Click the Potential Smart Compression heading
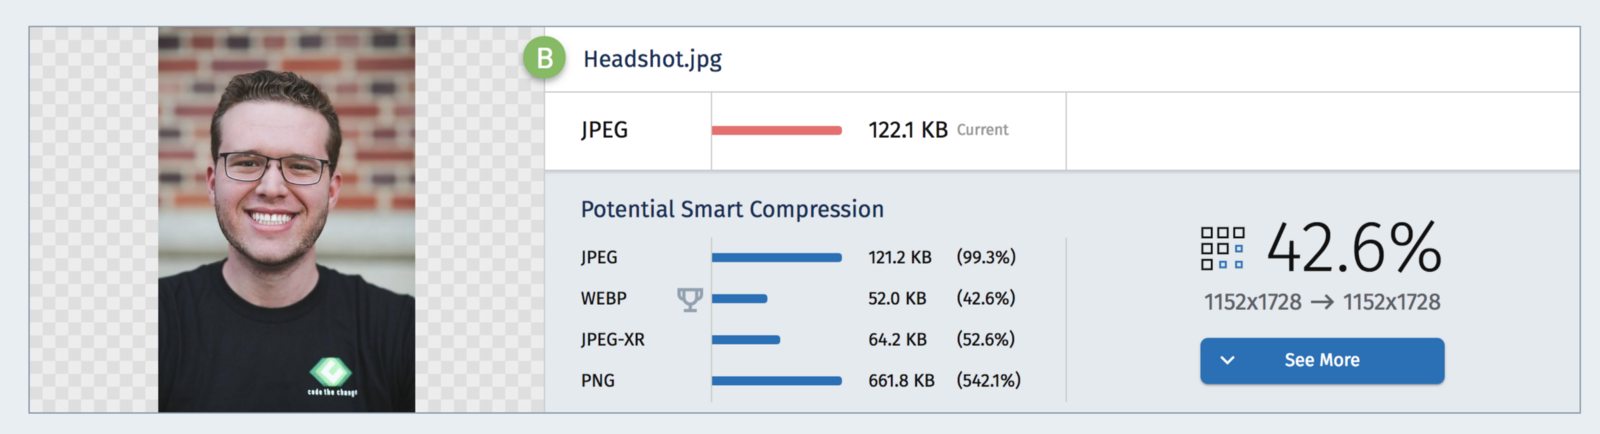This screenshot has height=434, width=1600. [732, 209]
